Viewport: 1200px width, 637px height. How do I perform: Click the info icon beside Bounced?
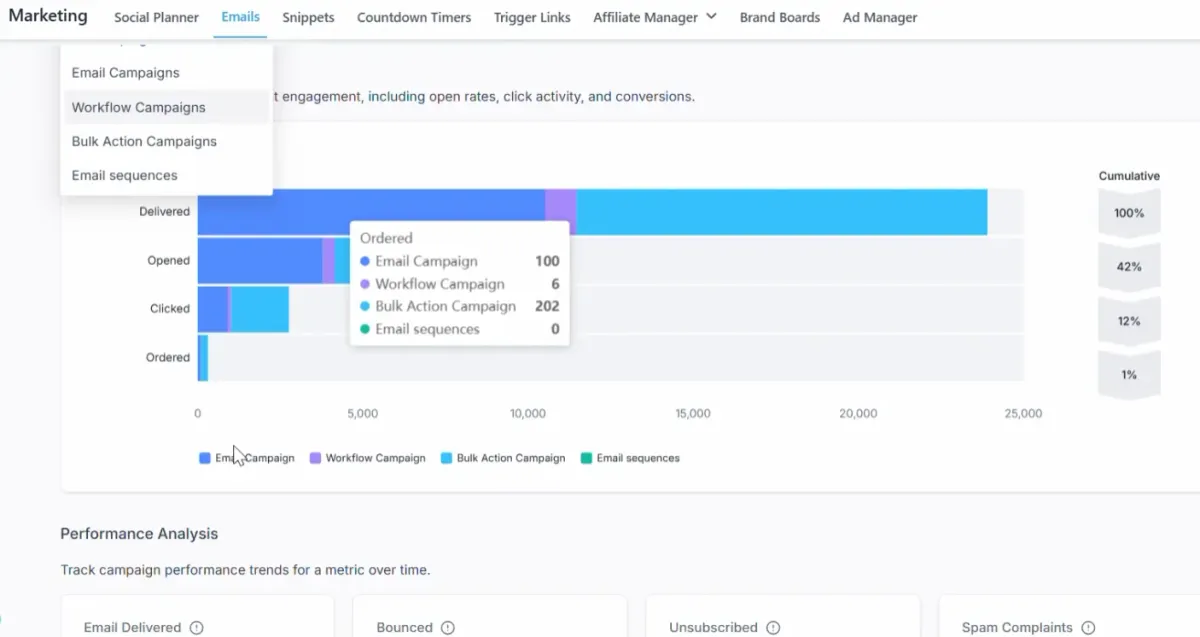[x=446, y=628]
